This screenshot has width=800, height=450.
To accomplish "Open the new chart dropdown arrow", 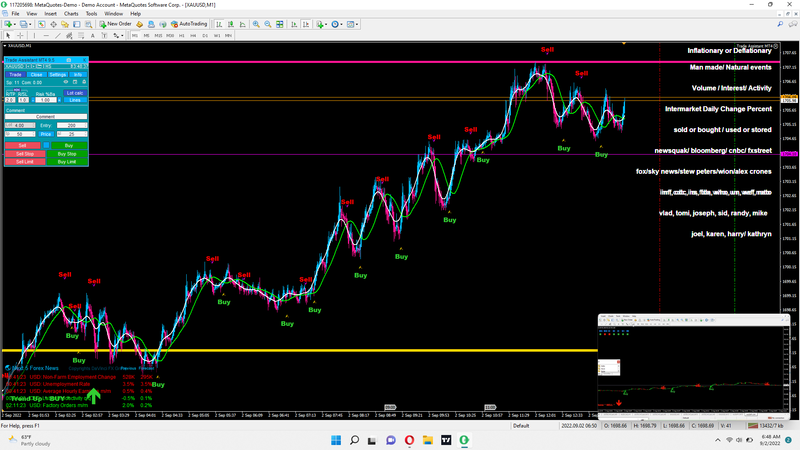I will [x=14, y=23].
